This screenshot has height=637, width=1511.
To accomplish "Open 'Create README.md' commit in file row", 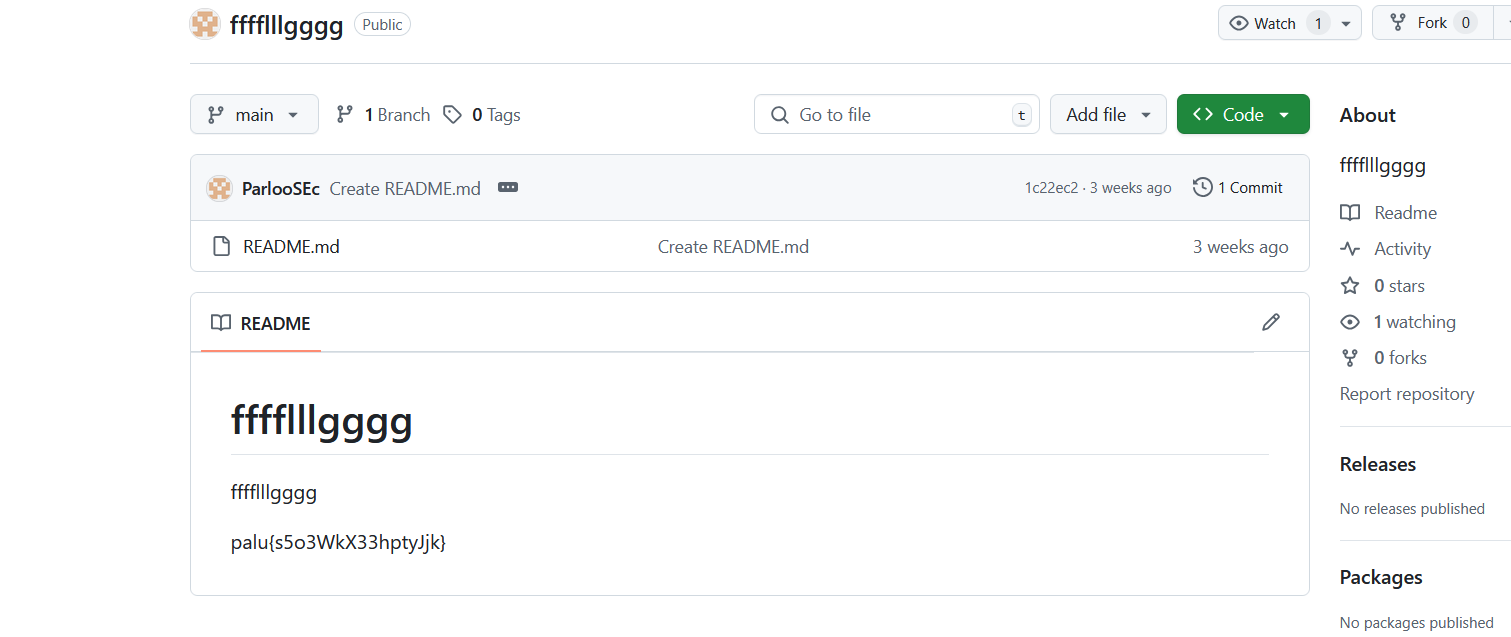I will point(733,247).
